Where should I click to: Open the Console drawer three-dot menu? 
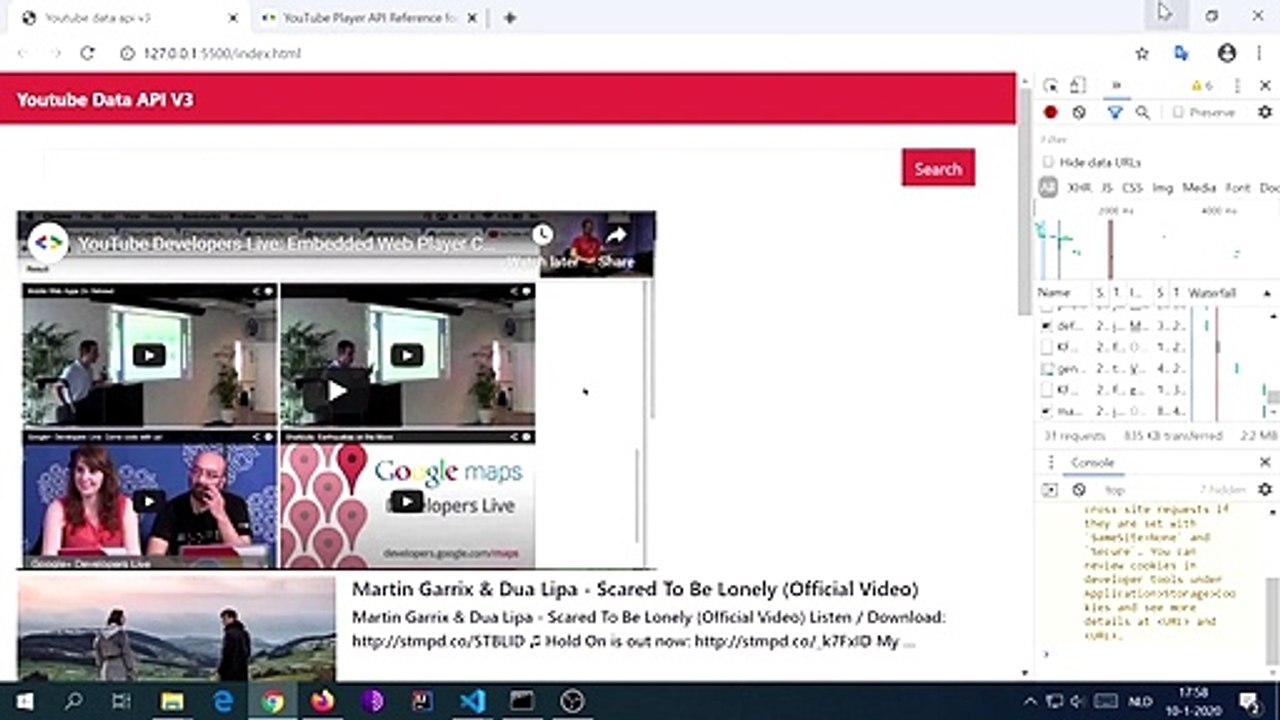pyautogui.click(x=1050, y=462)
